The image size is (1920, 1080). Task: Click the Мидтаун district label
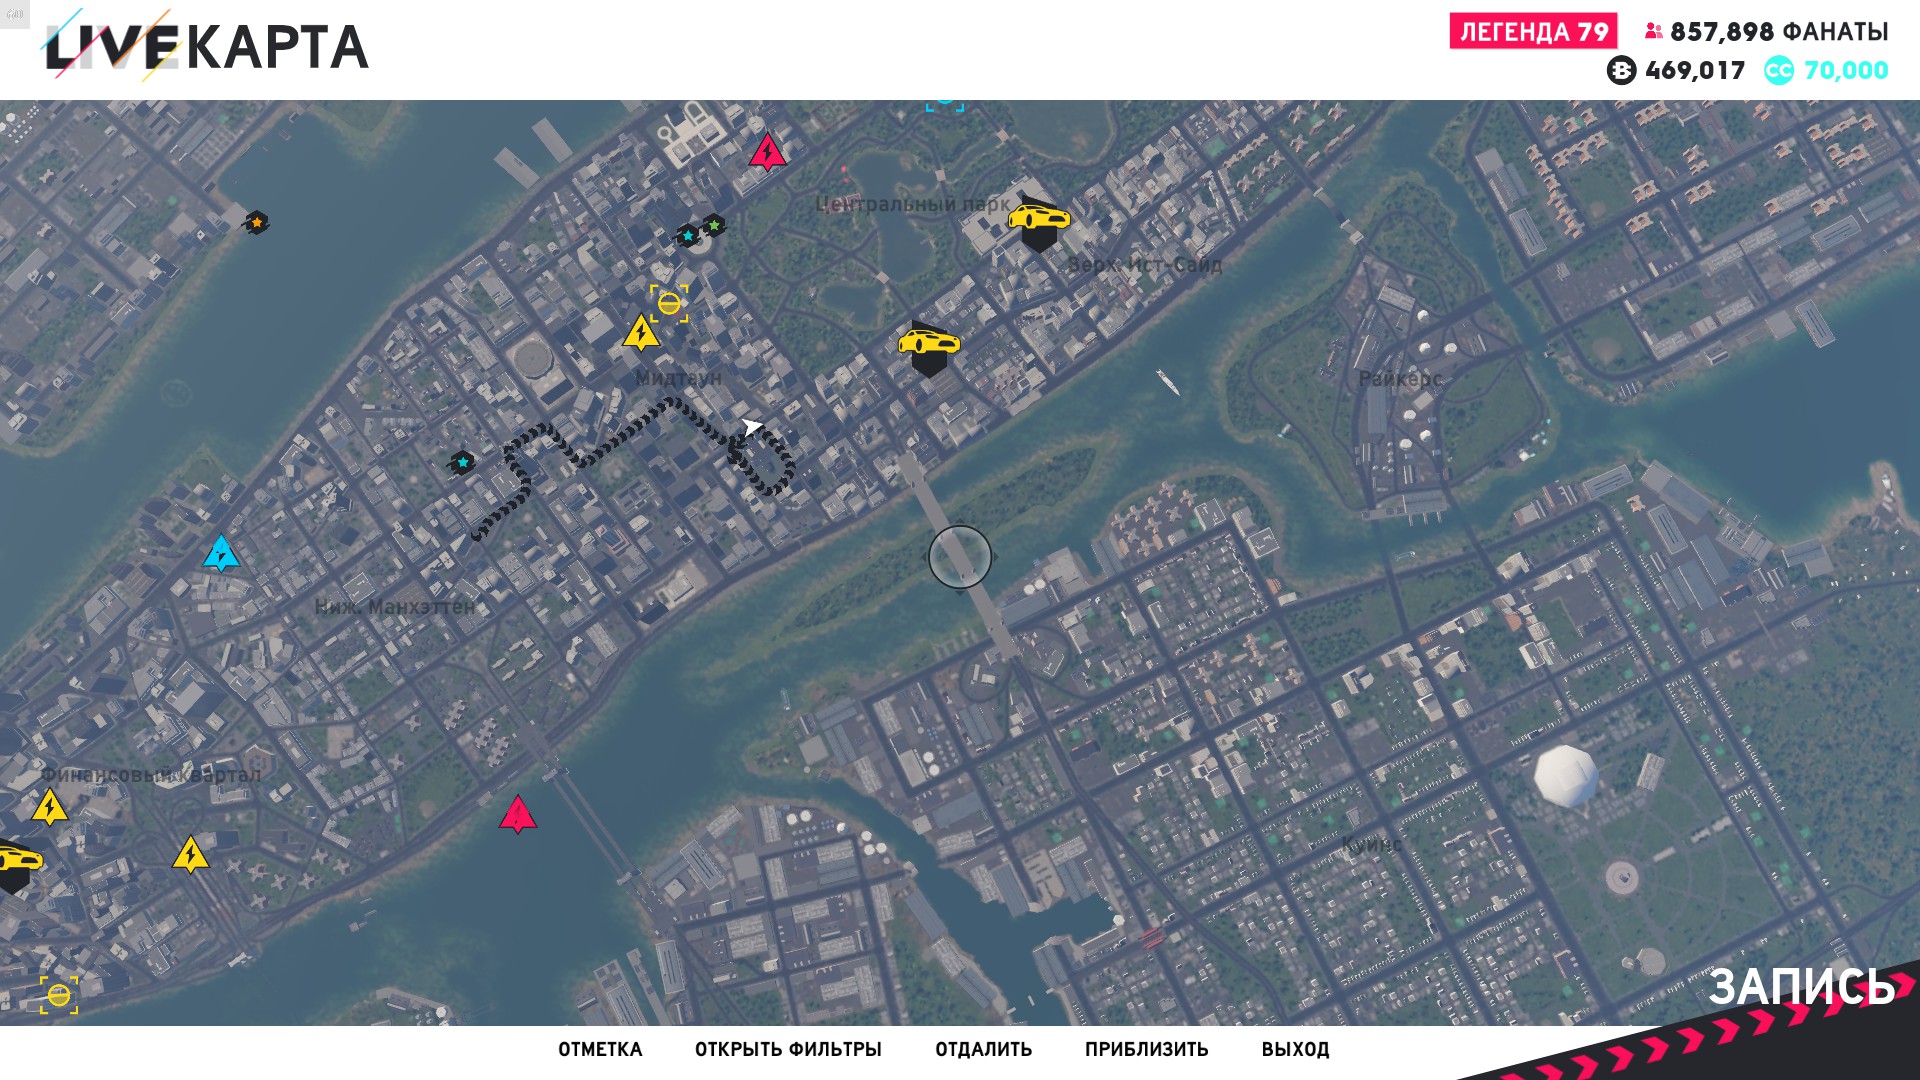(x=678, y=378)
